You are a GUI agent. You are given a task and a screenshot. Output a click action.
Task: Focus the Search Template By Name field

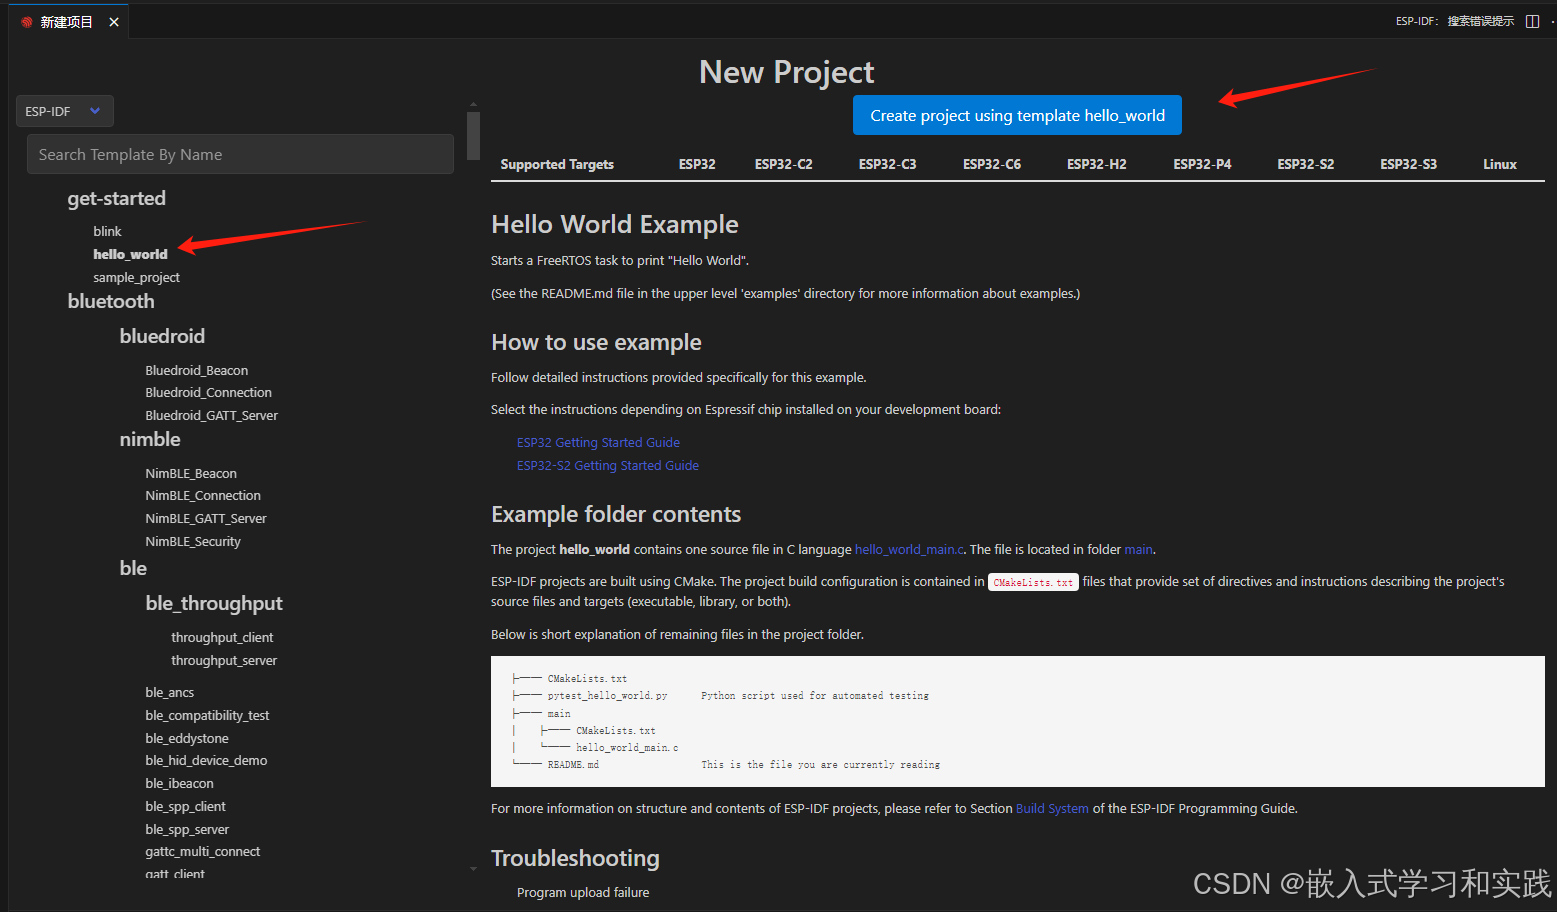(240, 154)
